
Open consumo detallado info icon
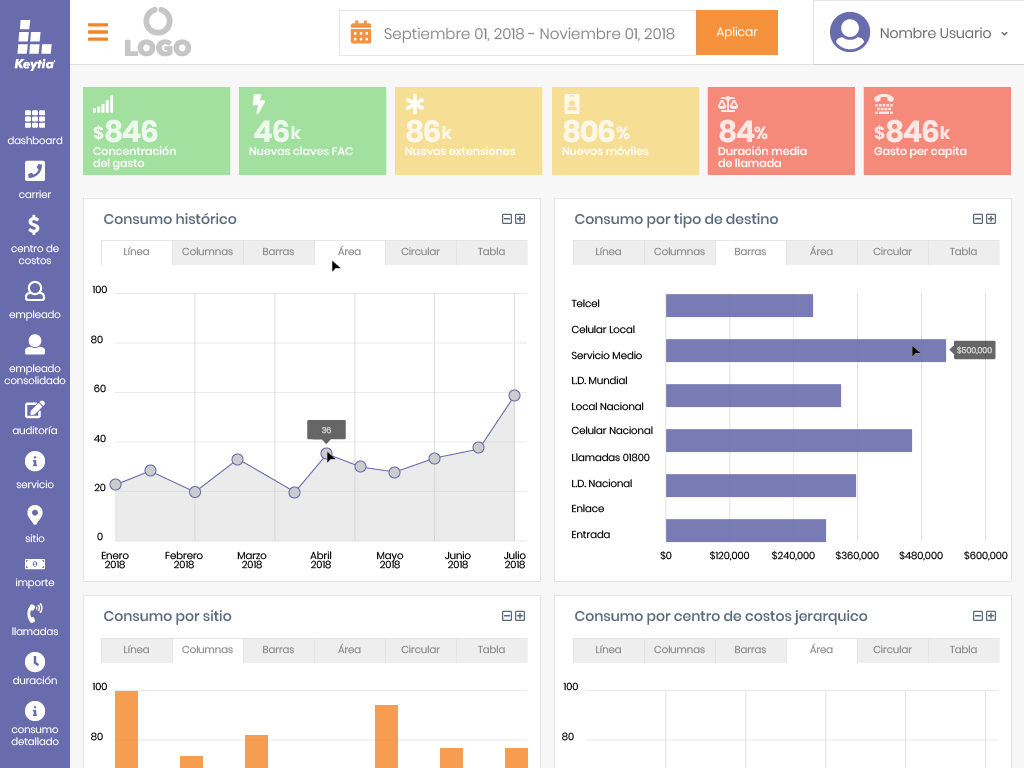(x=35, y=711)
